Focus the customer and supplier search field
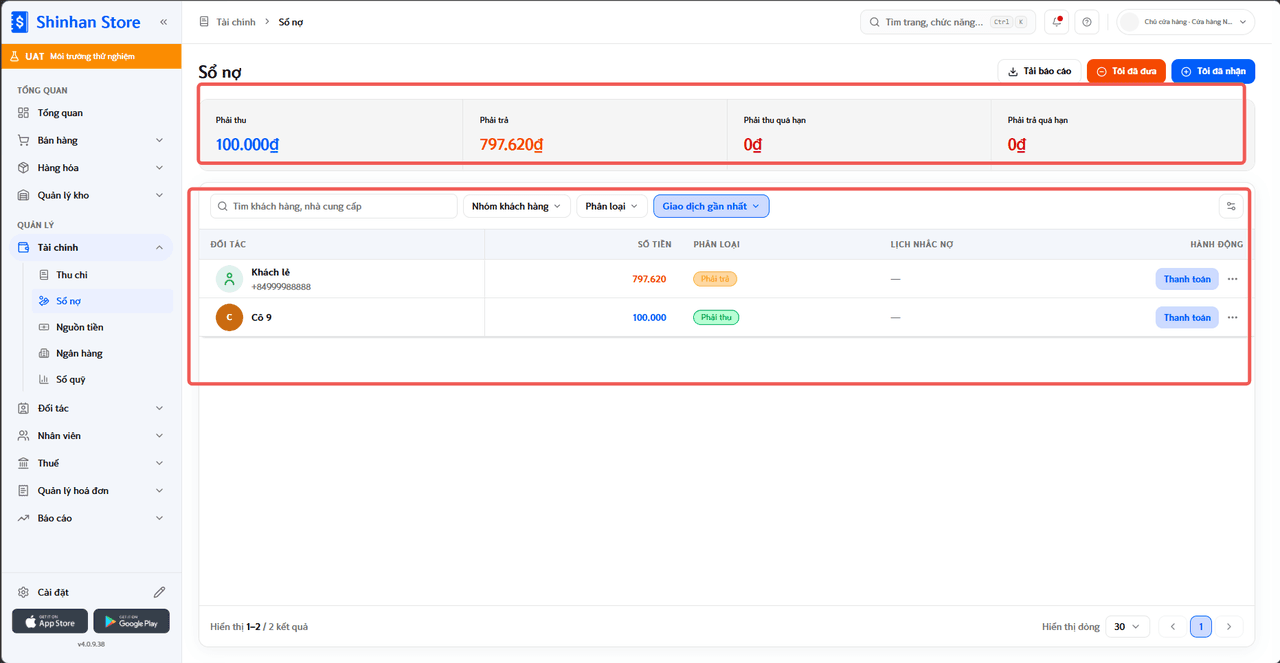The image size is (1280, 663). coord(334,206)
